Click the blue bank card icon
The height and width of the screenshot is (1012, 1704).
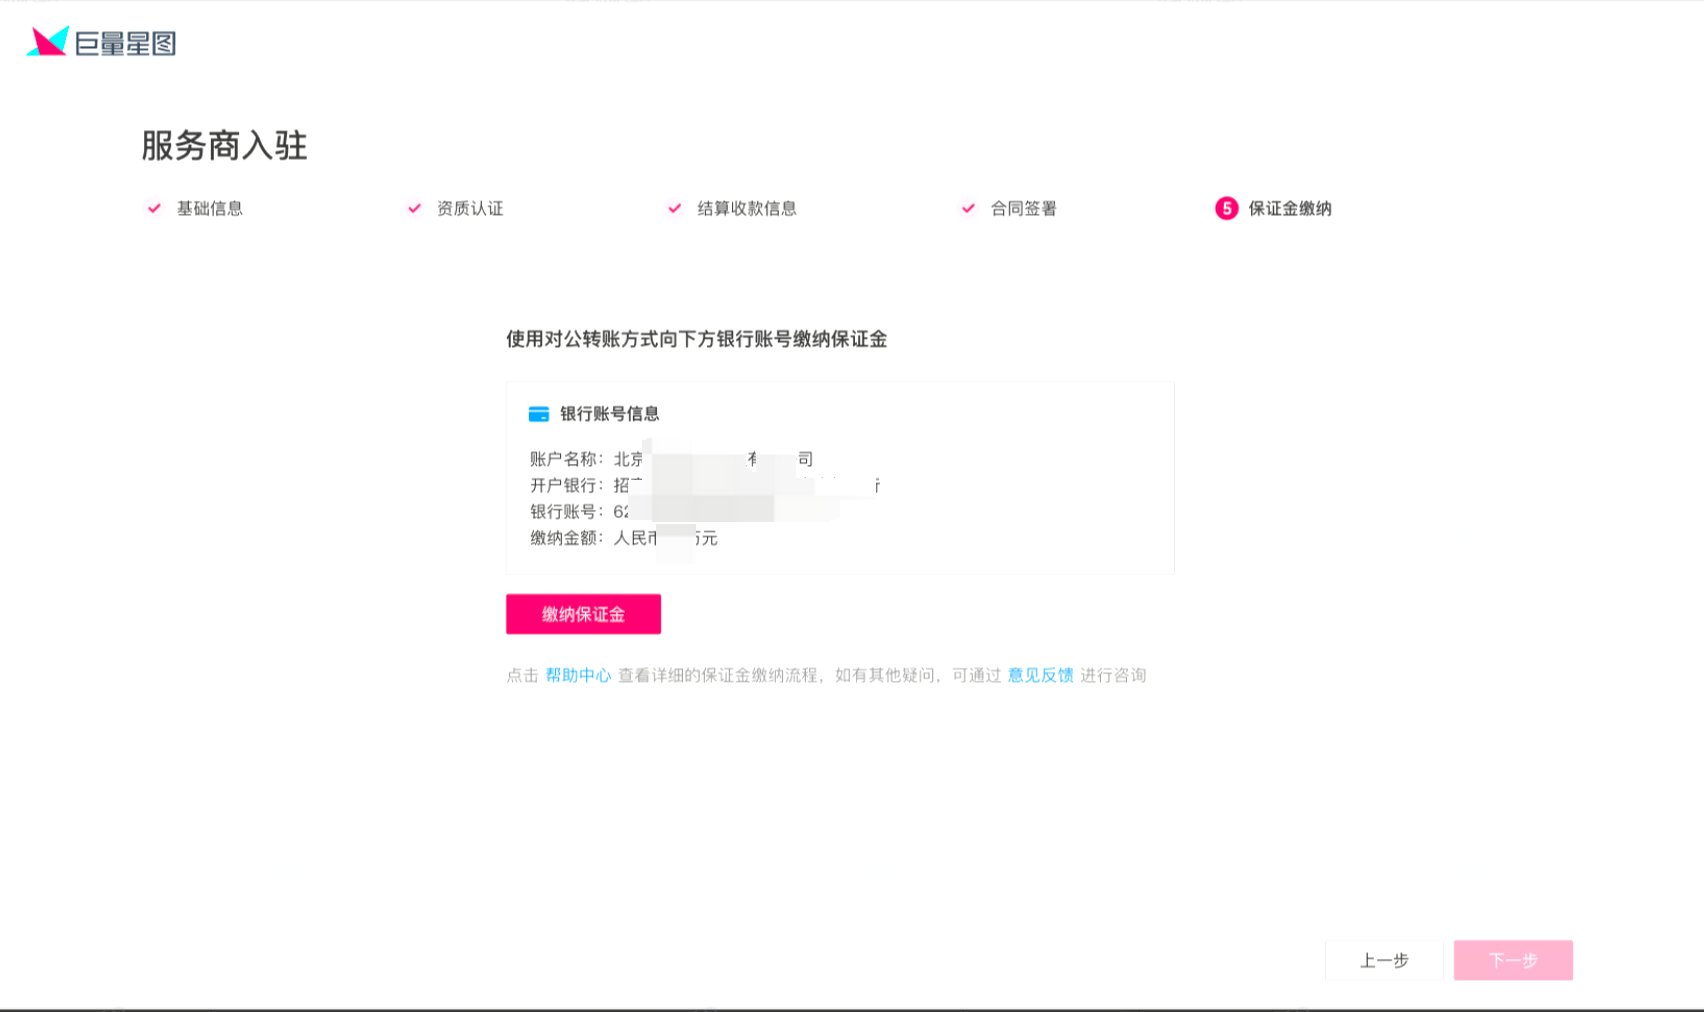click(x=538, y=412)
